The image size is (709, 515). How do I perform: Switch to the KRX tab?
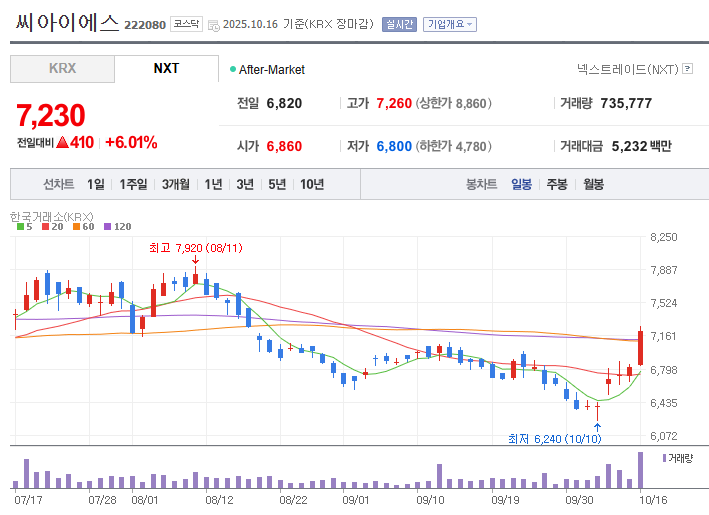pyautogui.click(x=62, y=69)
